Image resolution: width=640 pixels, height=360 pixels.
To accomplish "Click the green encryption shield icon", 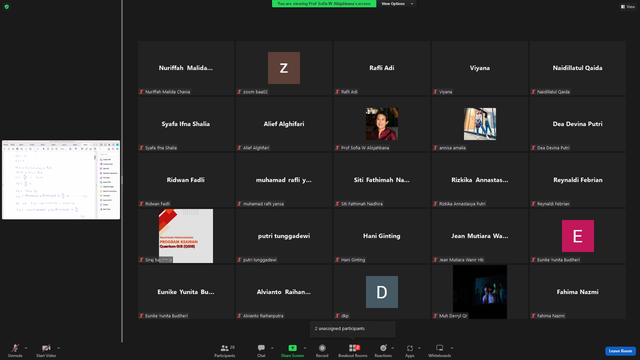I will [x=7, y=7].
